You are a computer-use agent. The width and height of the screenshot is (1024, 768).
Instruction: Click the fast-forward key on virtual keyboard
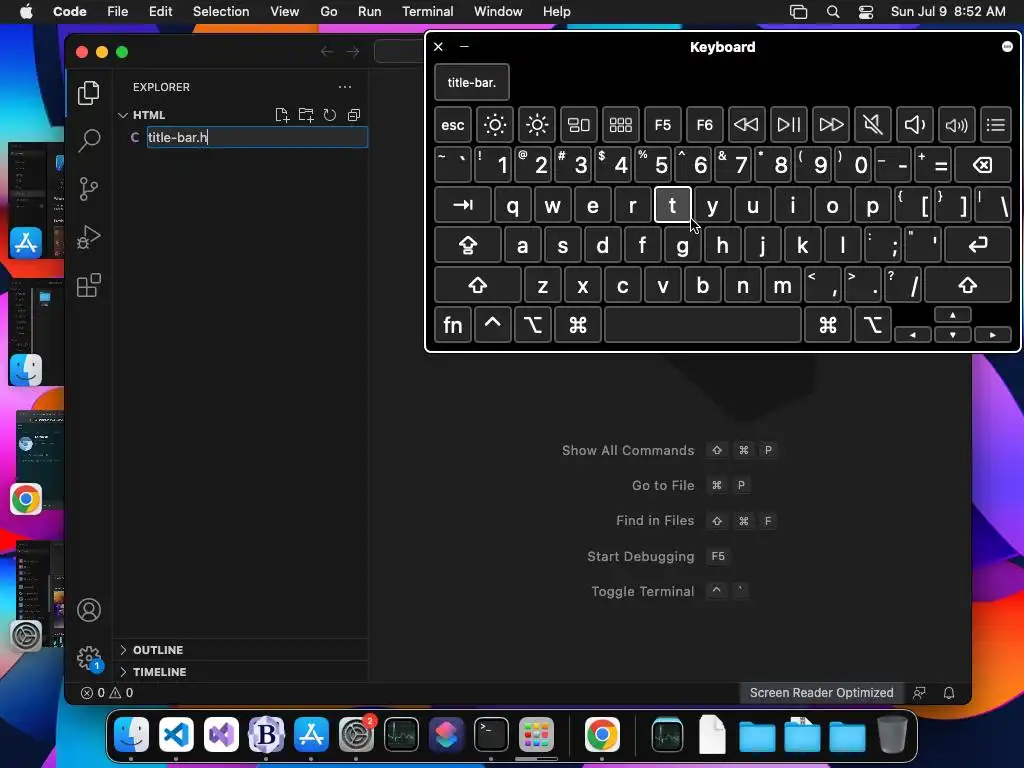[831, 125]
